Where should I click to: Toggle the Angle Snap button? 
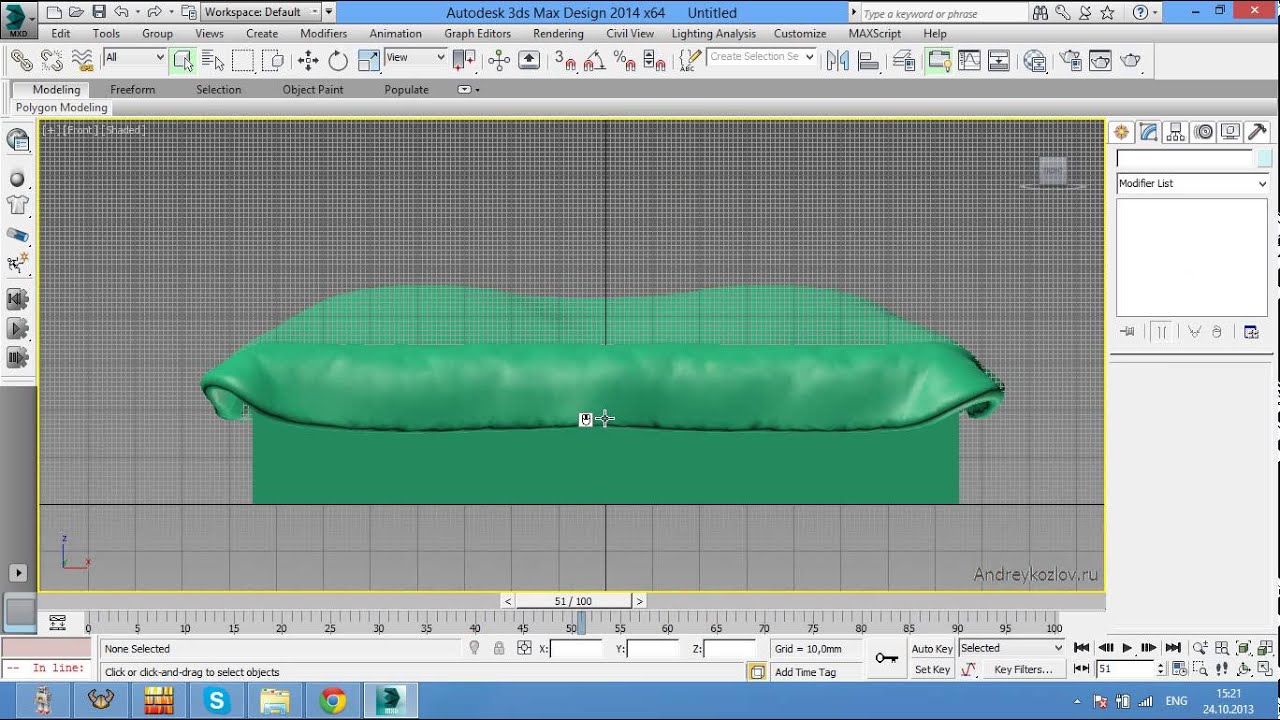tap(595, 60)
